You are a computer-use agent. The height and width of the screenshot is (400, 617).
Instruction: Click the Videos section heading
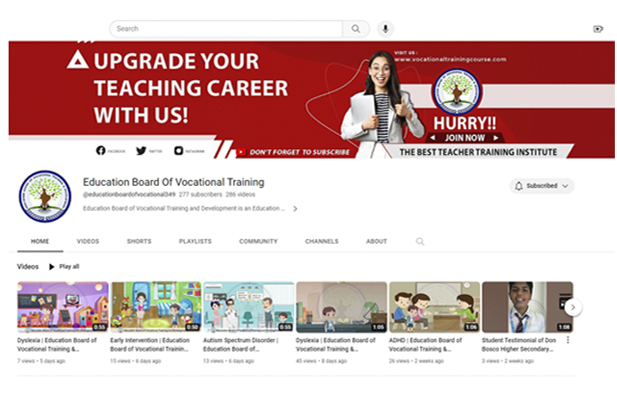[x=28, y=267]
